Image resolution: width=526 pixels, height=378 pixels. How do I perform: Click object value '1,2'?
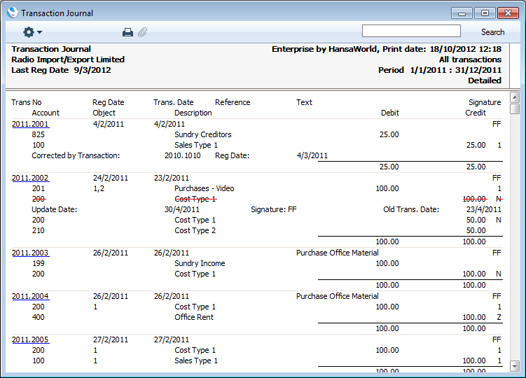click(99, 188)
